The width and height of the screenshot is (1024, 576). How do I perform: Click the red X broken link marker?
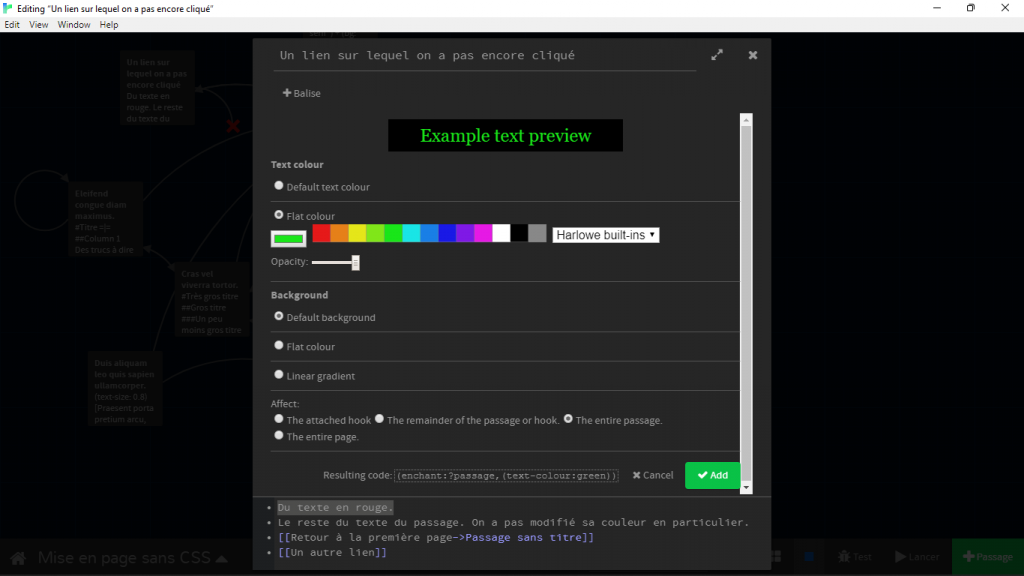(233, 126)
